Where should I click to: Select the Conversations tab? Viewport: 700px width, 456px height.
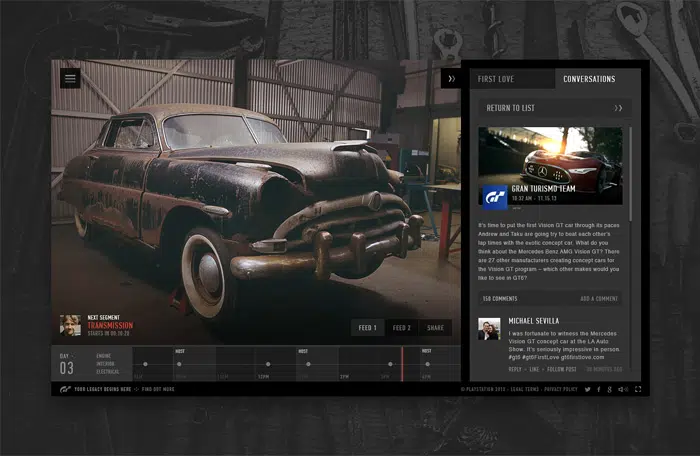point(589,79)
